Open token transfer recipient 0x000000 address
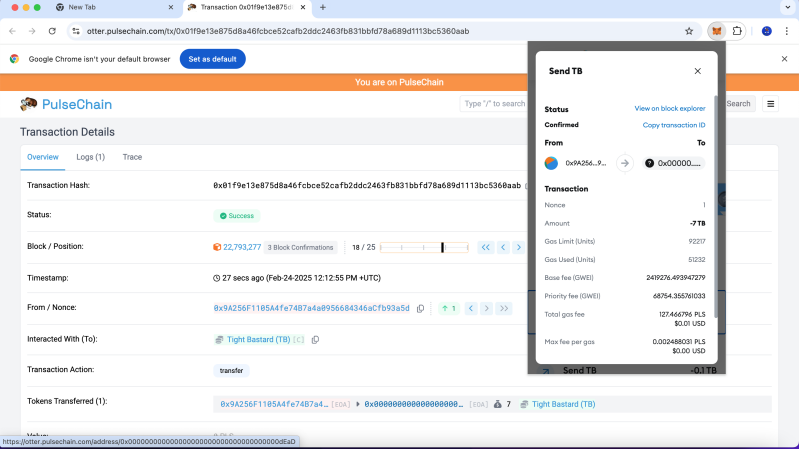Screen dimensions: 799x449 [414, 404]
